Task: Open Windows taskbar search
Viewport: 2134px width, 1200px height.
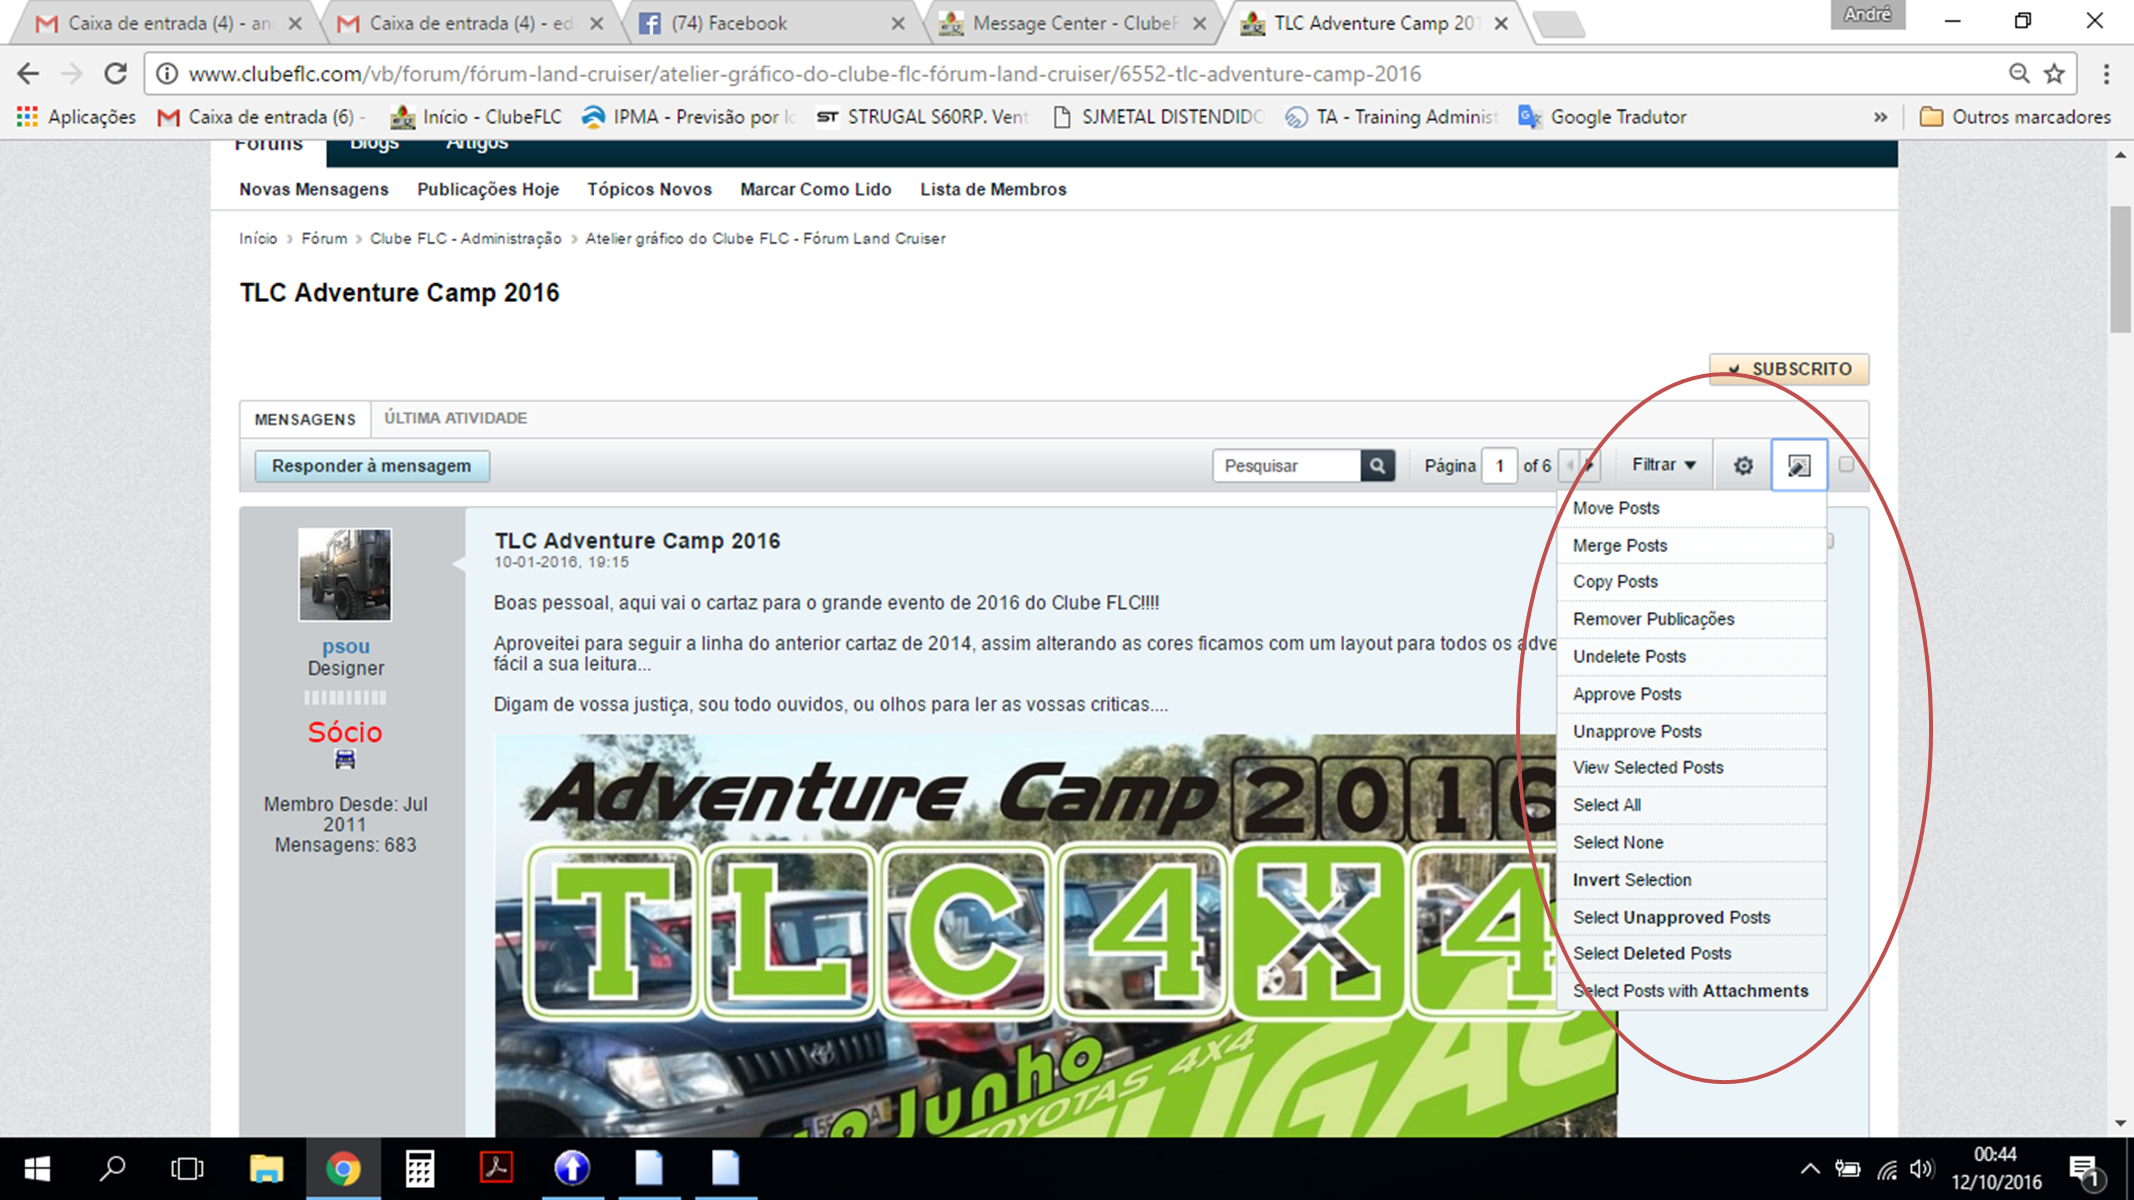Action: [113, 1168]
